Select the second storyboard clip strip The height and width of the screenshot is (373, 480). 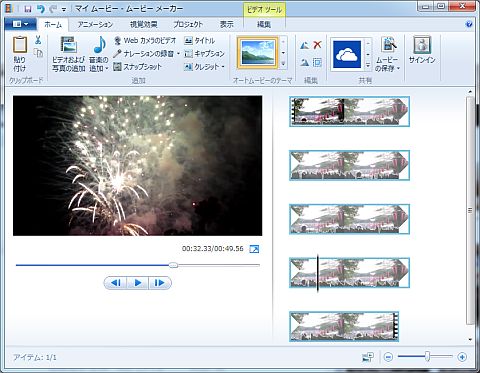point(349,165)
